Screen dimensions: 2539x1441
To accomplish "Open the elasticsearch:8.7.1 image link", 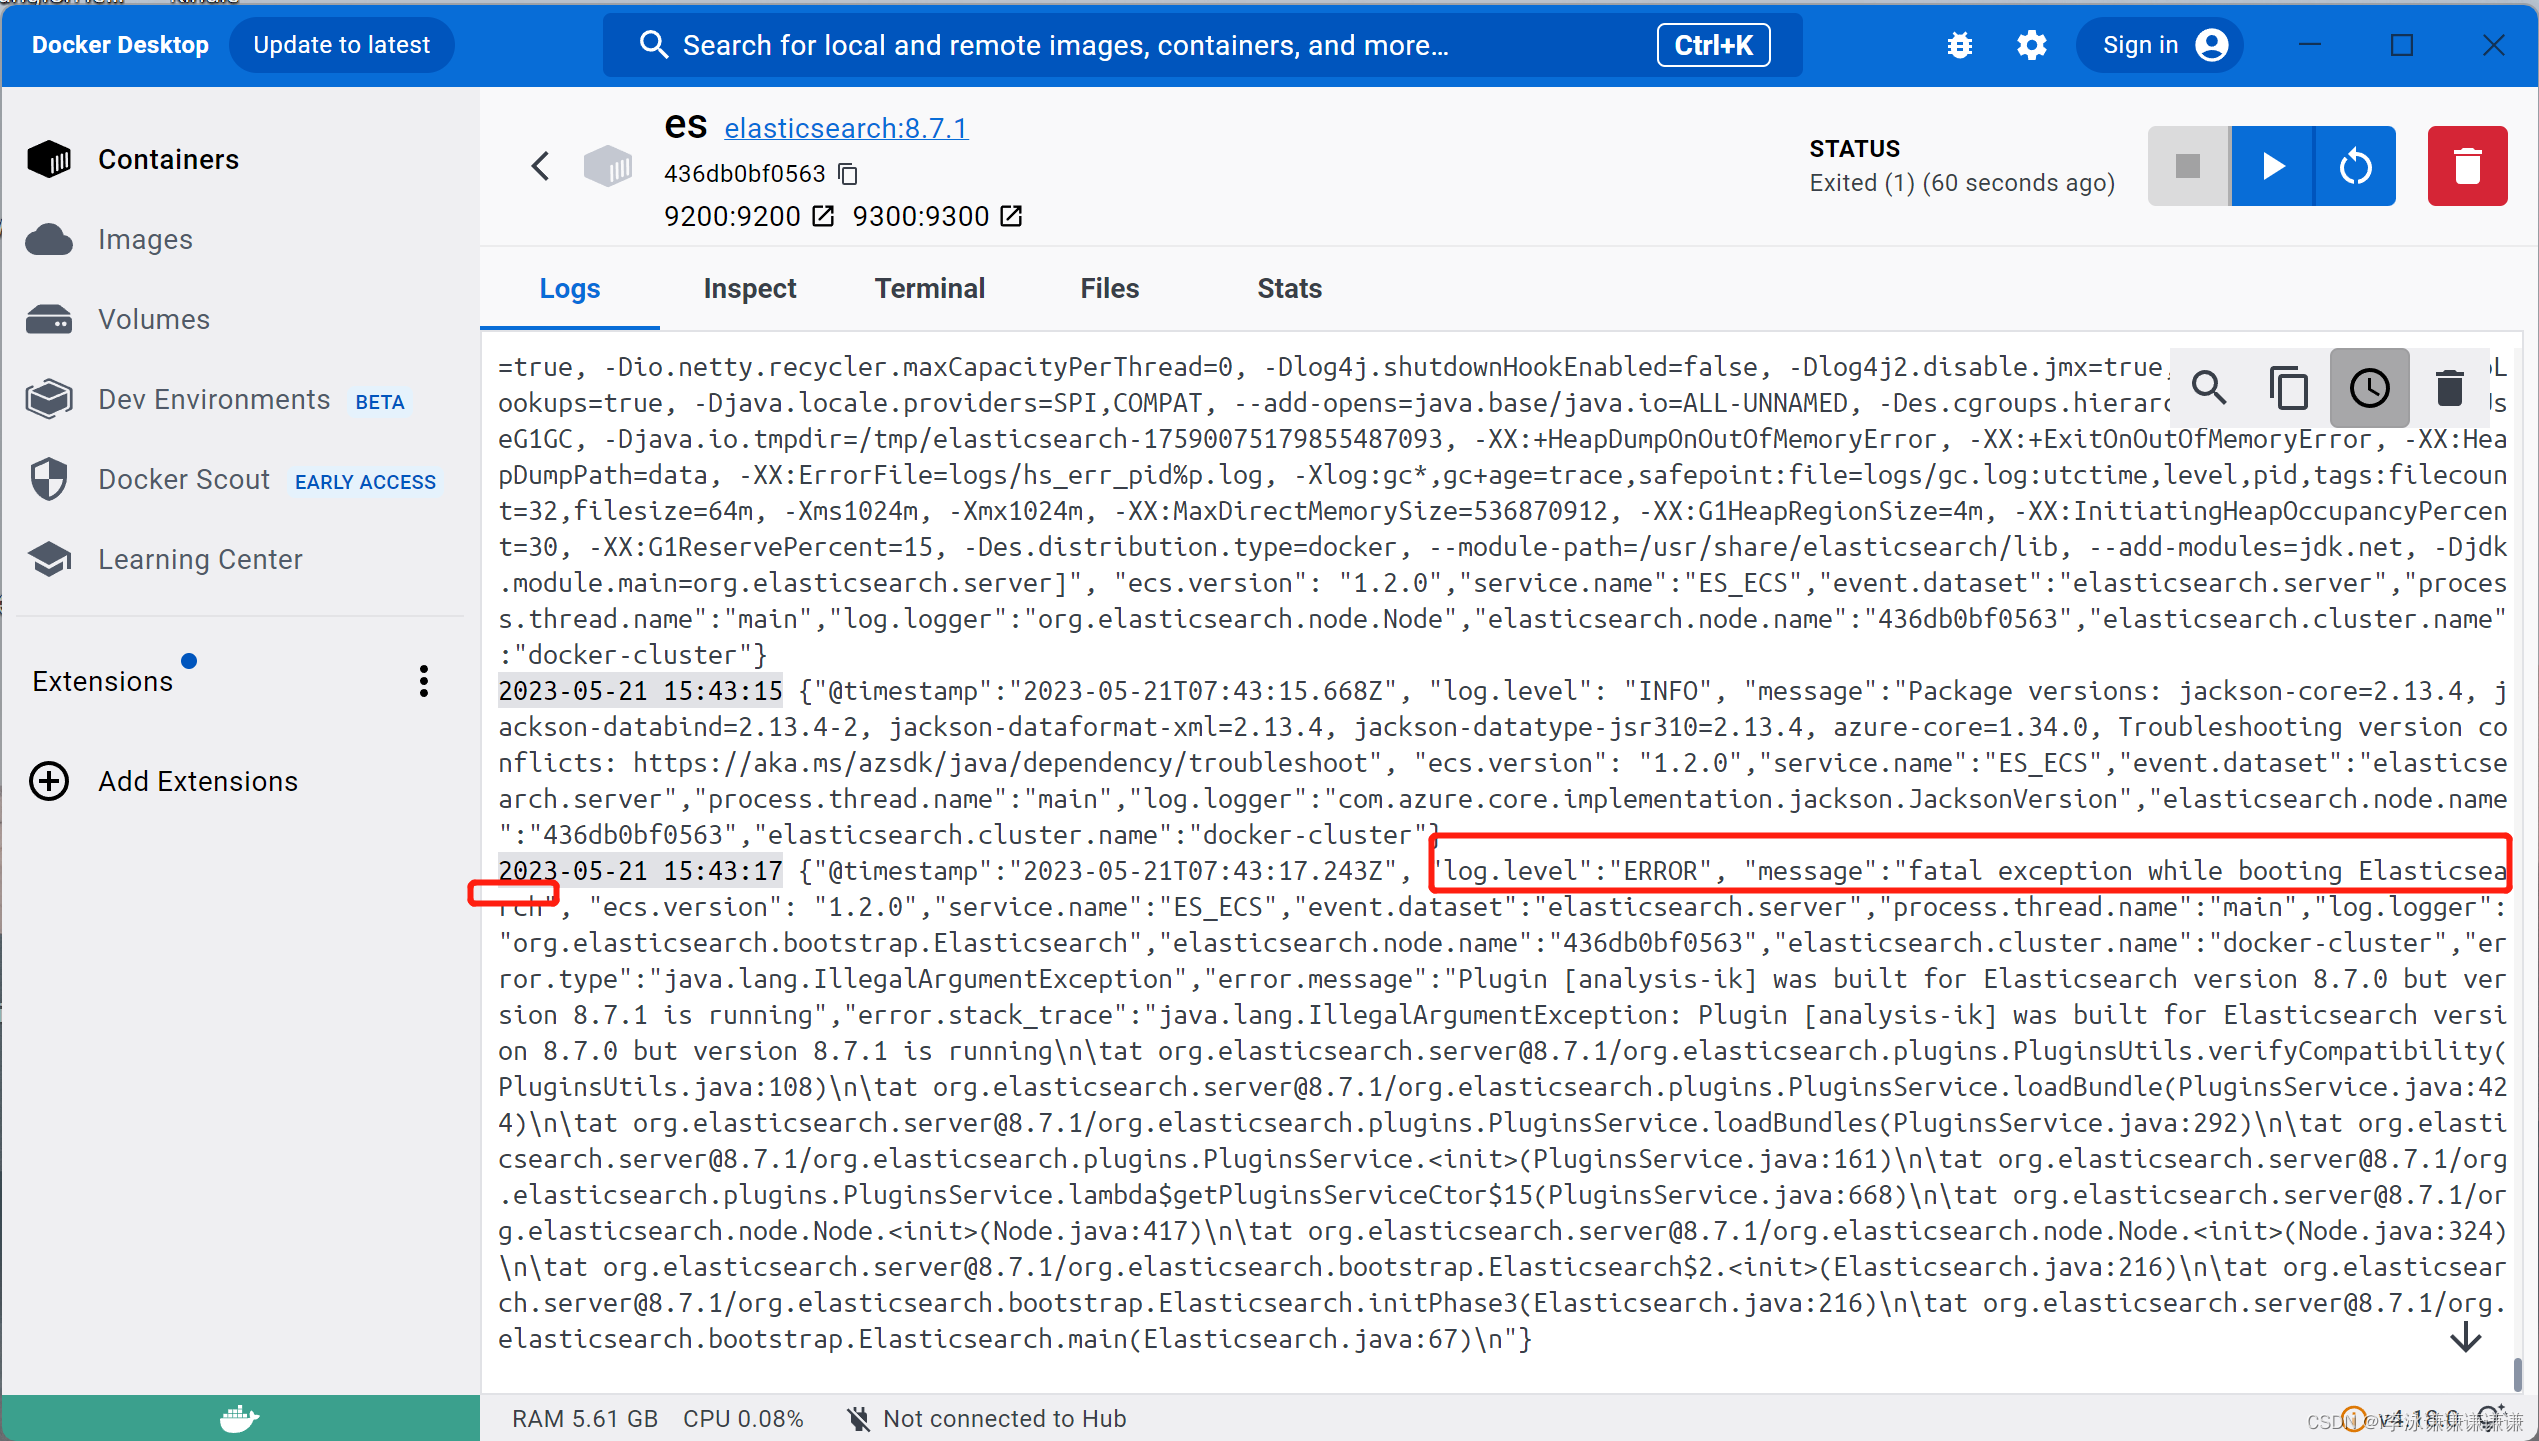I will coord(846,128).
